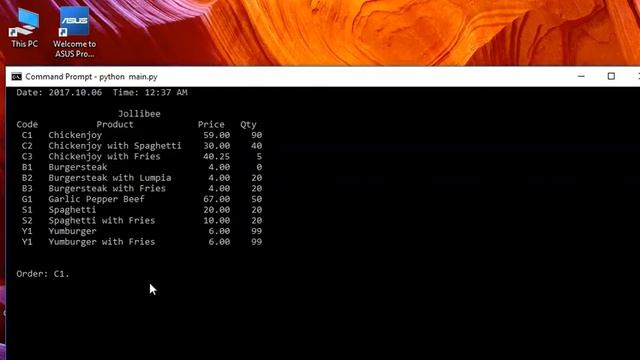Click the Command Prompt title bar text
This screenshot has width=640, height=360.
91,77
